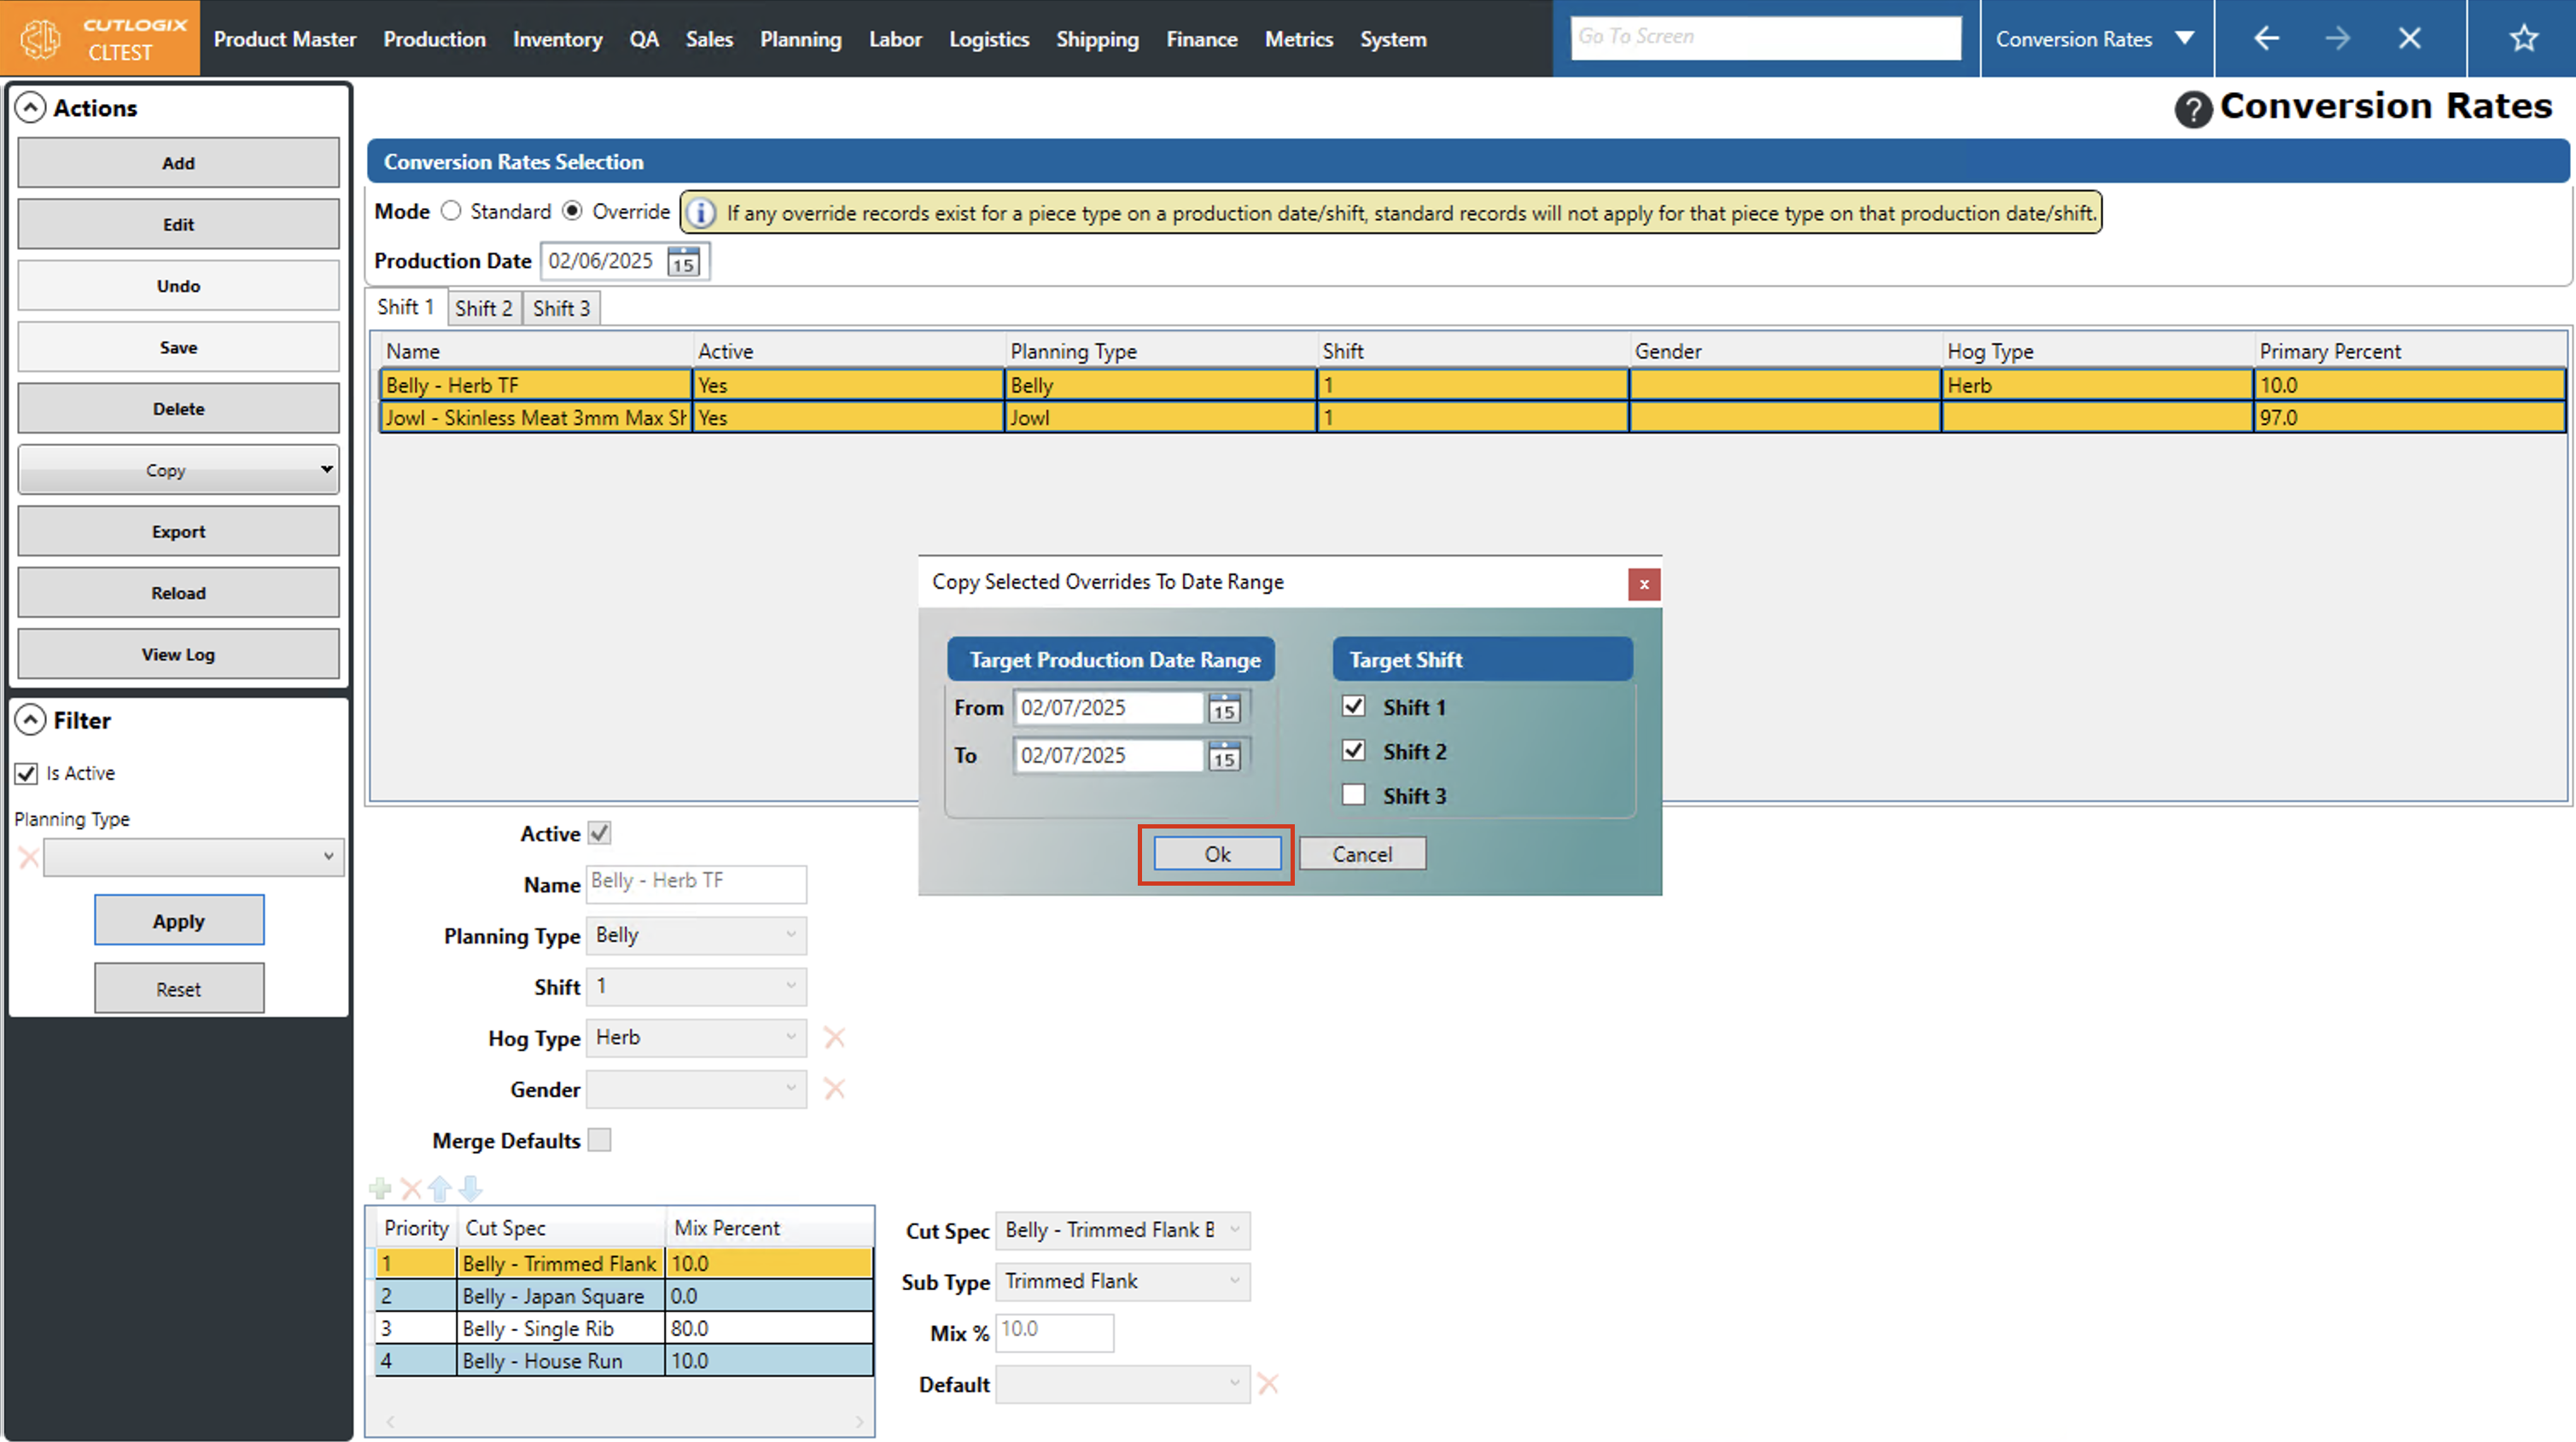Click the Cancel button in dialog
2576x1442 pixels.
pos(1361,854)
